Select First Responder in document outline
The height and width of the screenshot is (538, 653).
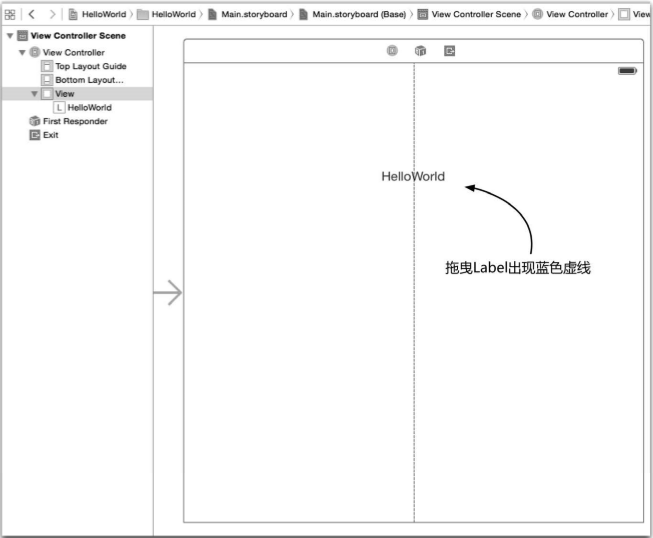[74, 121]
